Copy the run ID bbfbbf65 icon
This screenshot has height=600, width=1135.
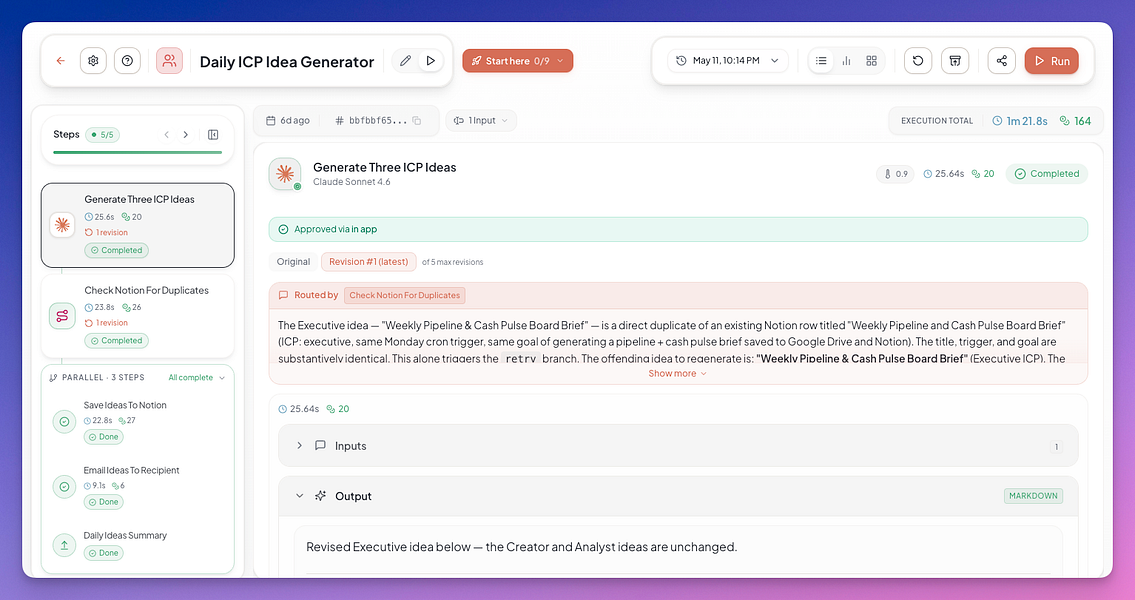point(417,121)
